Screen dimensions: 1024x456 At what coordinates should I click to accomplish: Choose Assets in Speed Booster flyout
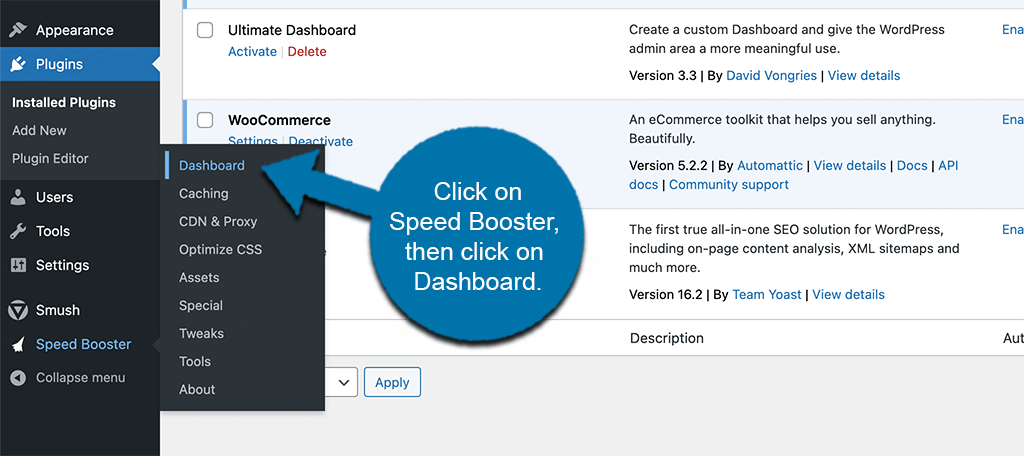[199, 278]
